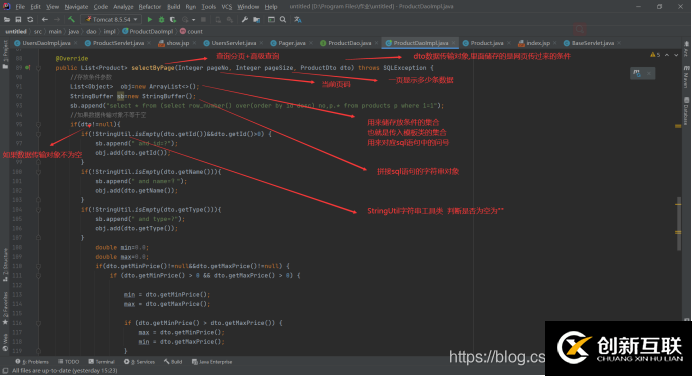Click the Stop square icon
The image size is (692, 376).
pos(203,19)
